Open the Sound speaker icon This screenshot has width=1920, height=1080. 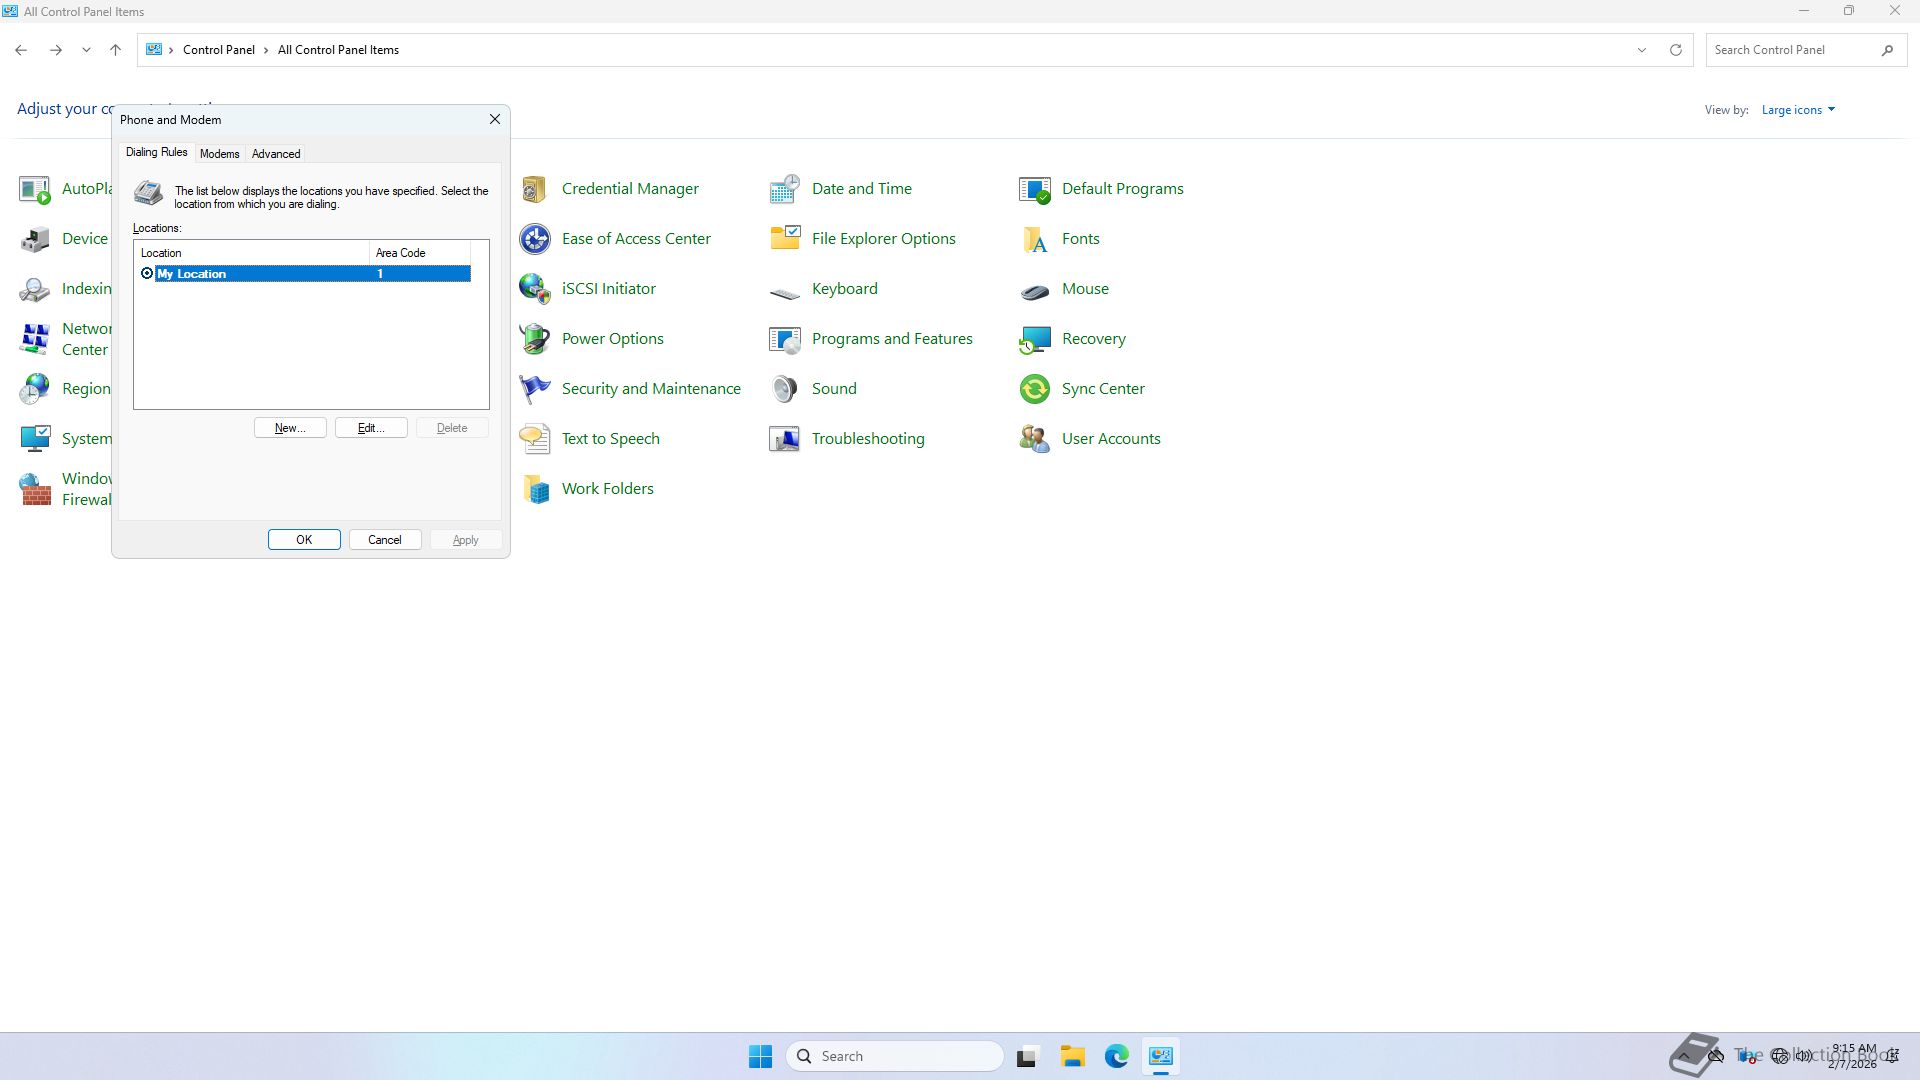point(785,389)
